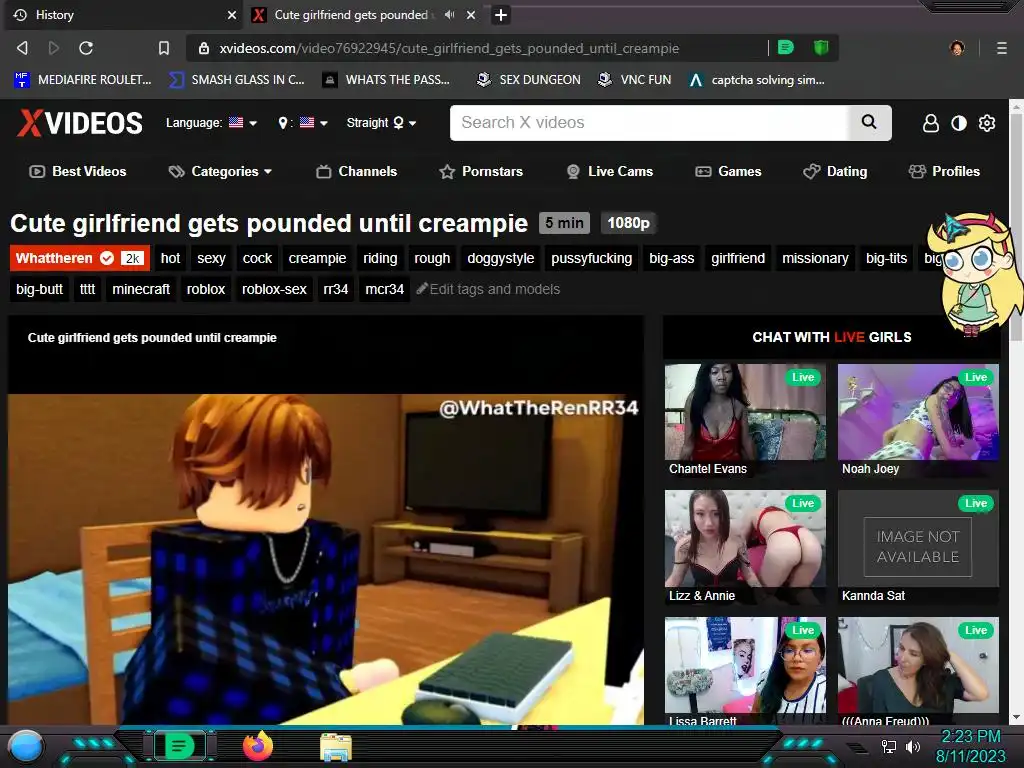This screenshot has width=1024, height=768.
Task: Click the padlock site info icon
Action: 204,48
